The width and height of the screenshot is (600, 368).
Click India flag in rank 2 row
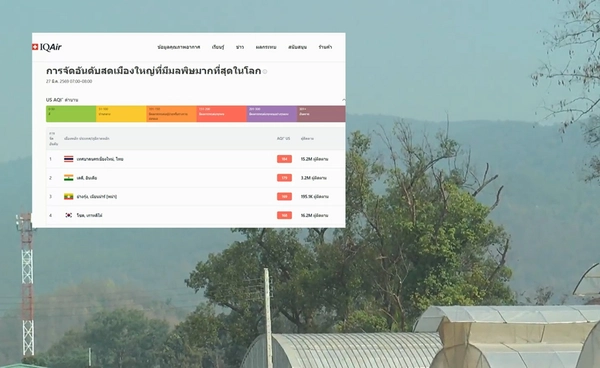point(68,177)
